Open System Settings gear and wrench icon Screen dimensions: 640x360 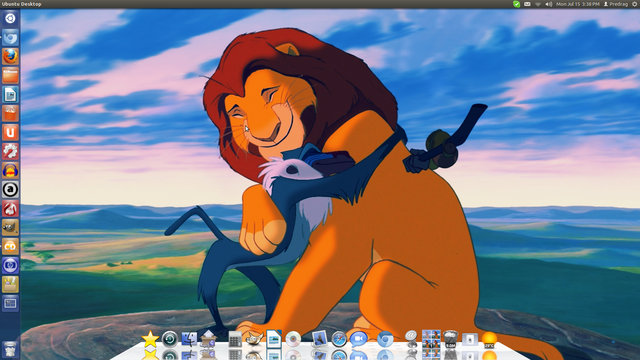10,151
